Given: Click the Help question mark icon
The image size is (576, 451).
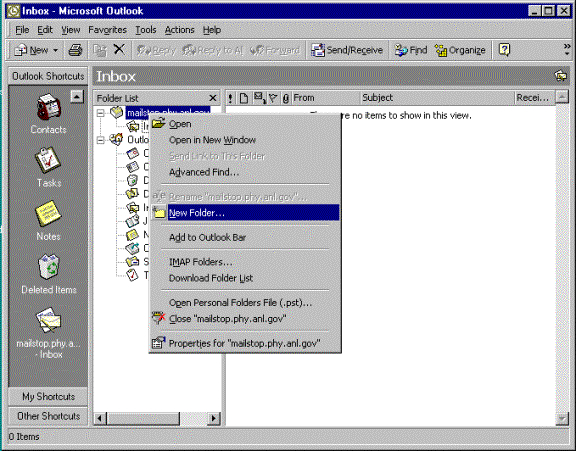Looking at the screenshot, I should 504,50.
